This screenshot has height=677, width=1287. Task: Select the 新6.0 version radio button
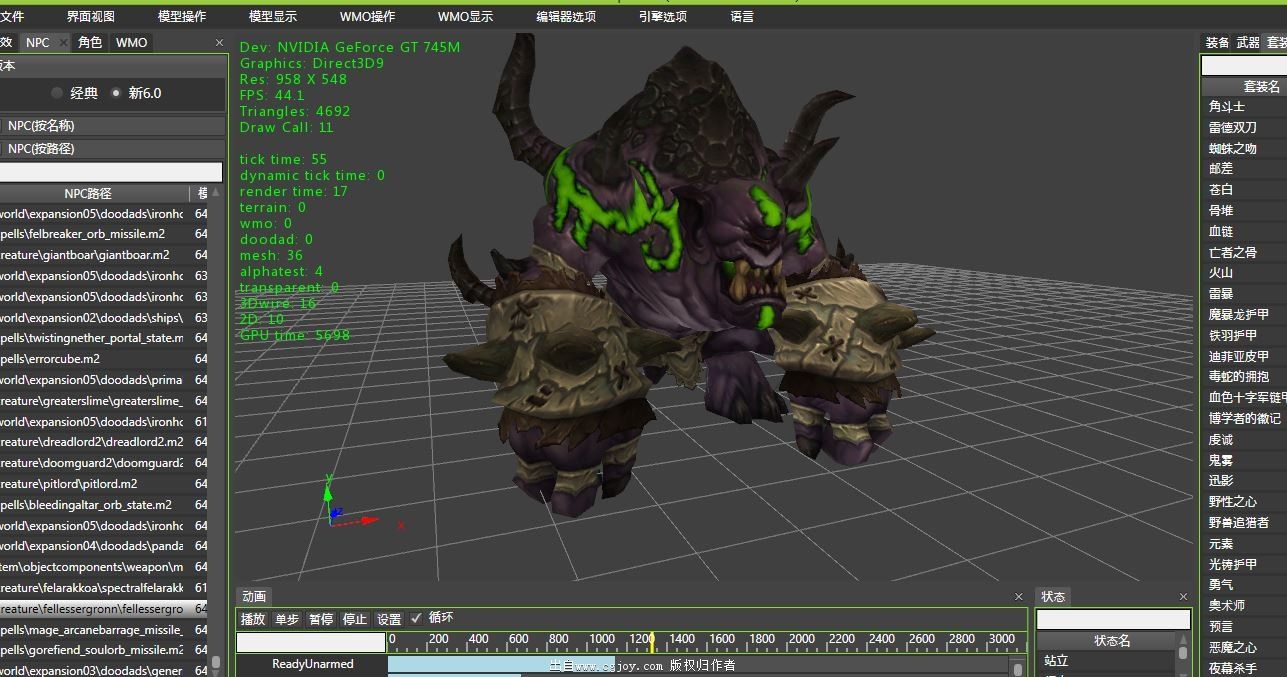[x=116, y=93]
